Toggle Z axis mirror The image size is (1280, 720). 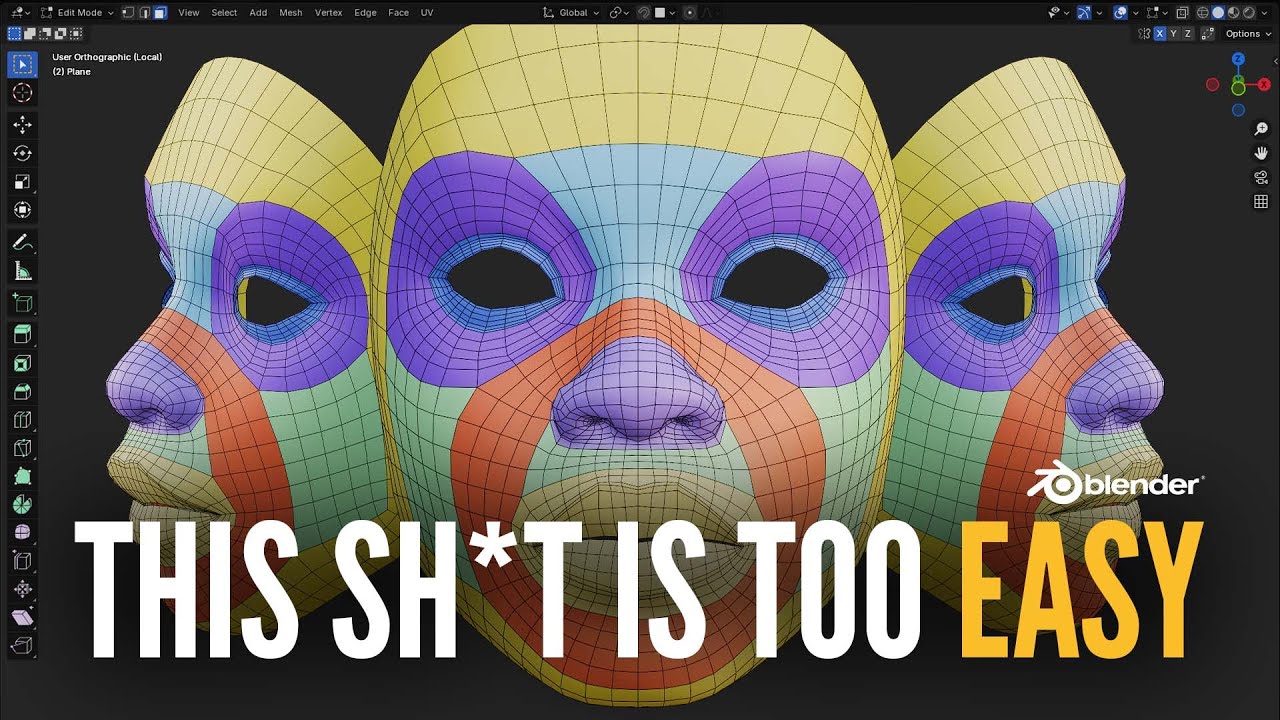[x=1188, y=34]
